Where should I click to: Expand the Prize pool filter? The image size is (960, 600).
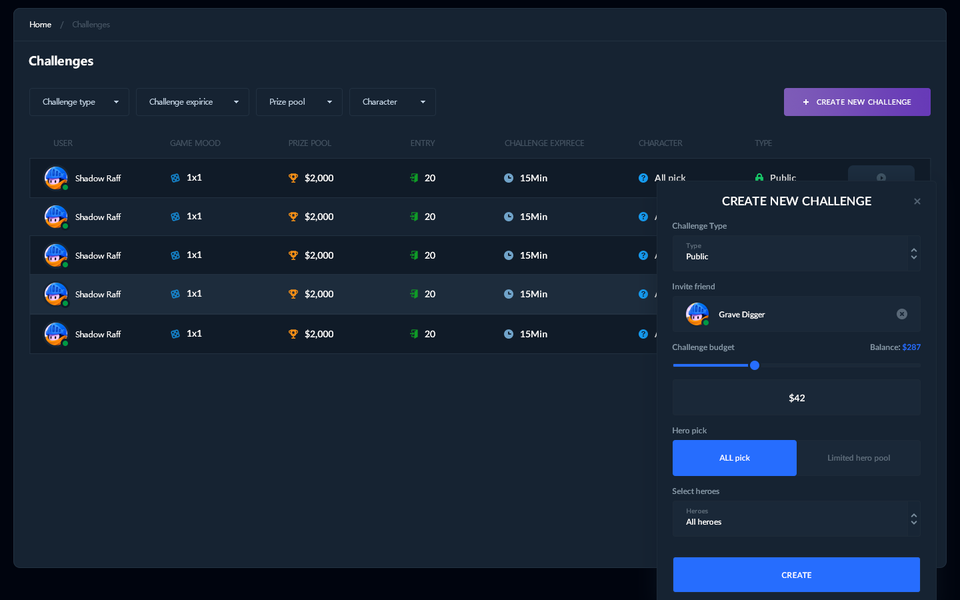pos(299,102)
